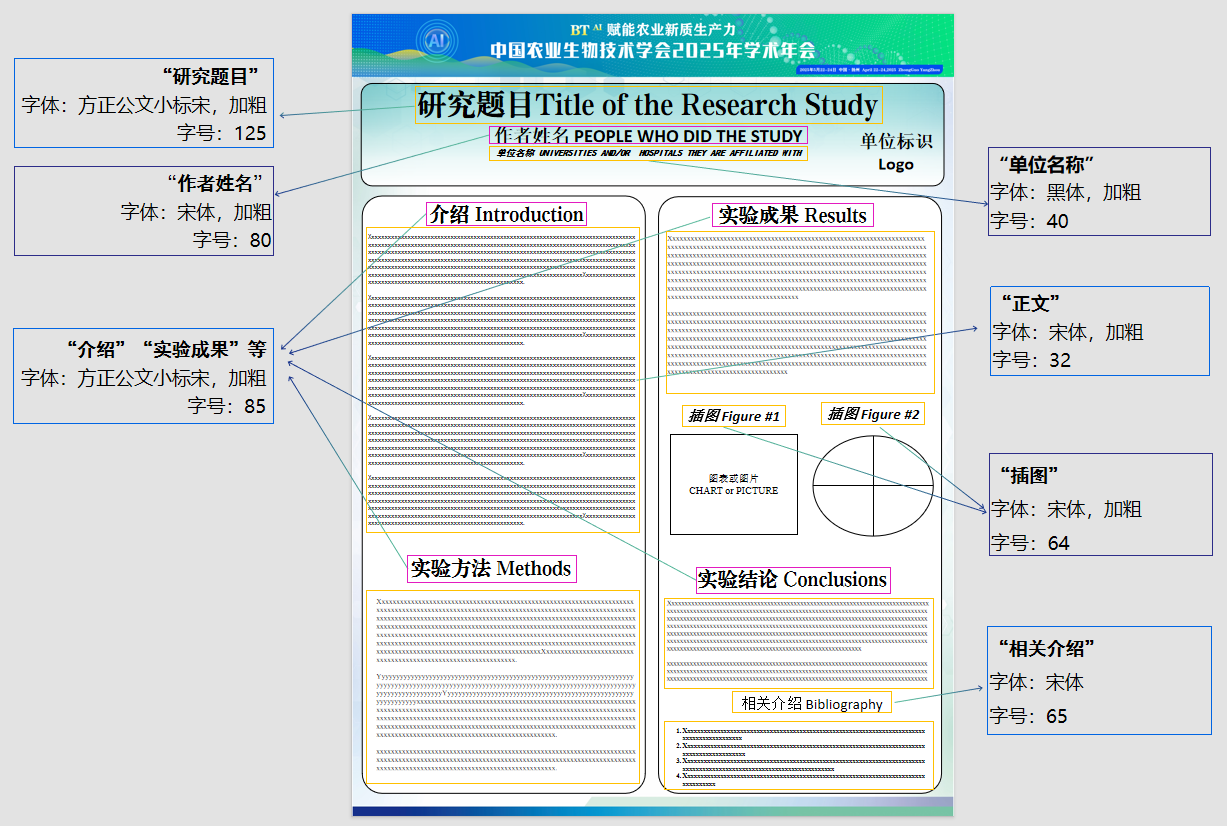Select the 插图 Figure #2 caption
This screenshot has width=1227, height=826.
point(873,414)
